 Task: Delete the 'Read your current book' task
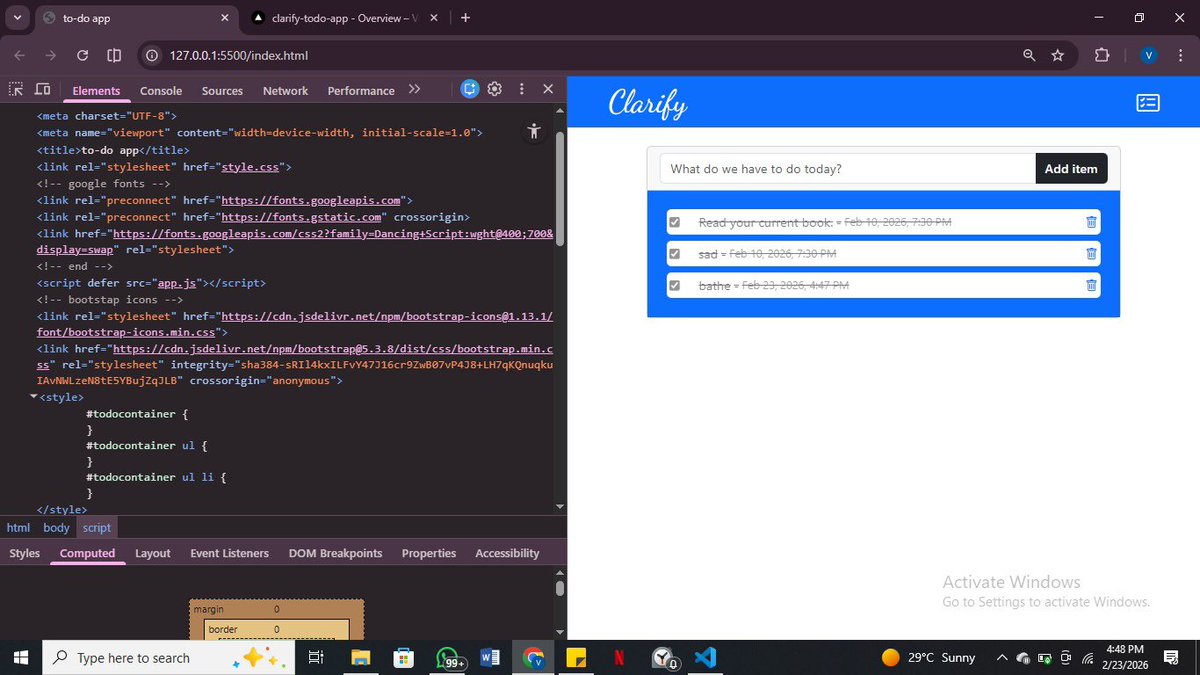(x=1091, y=222)
